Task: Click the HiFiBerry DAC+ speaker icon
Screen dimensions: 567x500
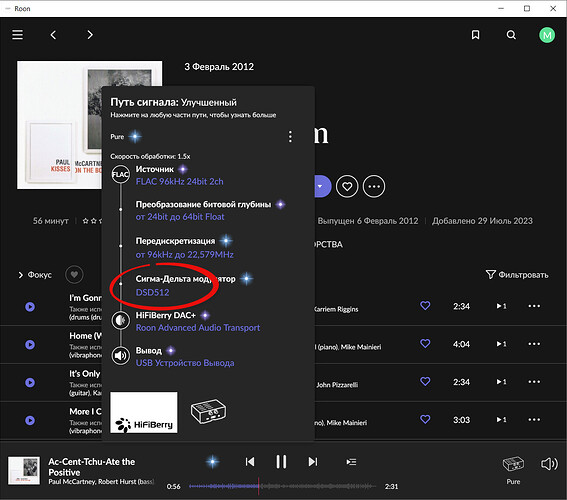Action: [x=120, y=320]
